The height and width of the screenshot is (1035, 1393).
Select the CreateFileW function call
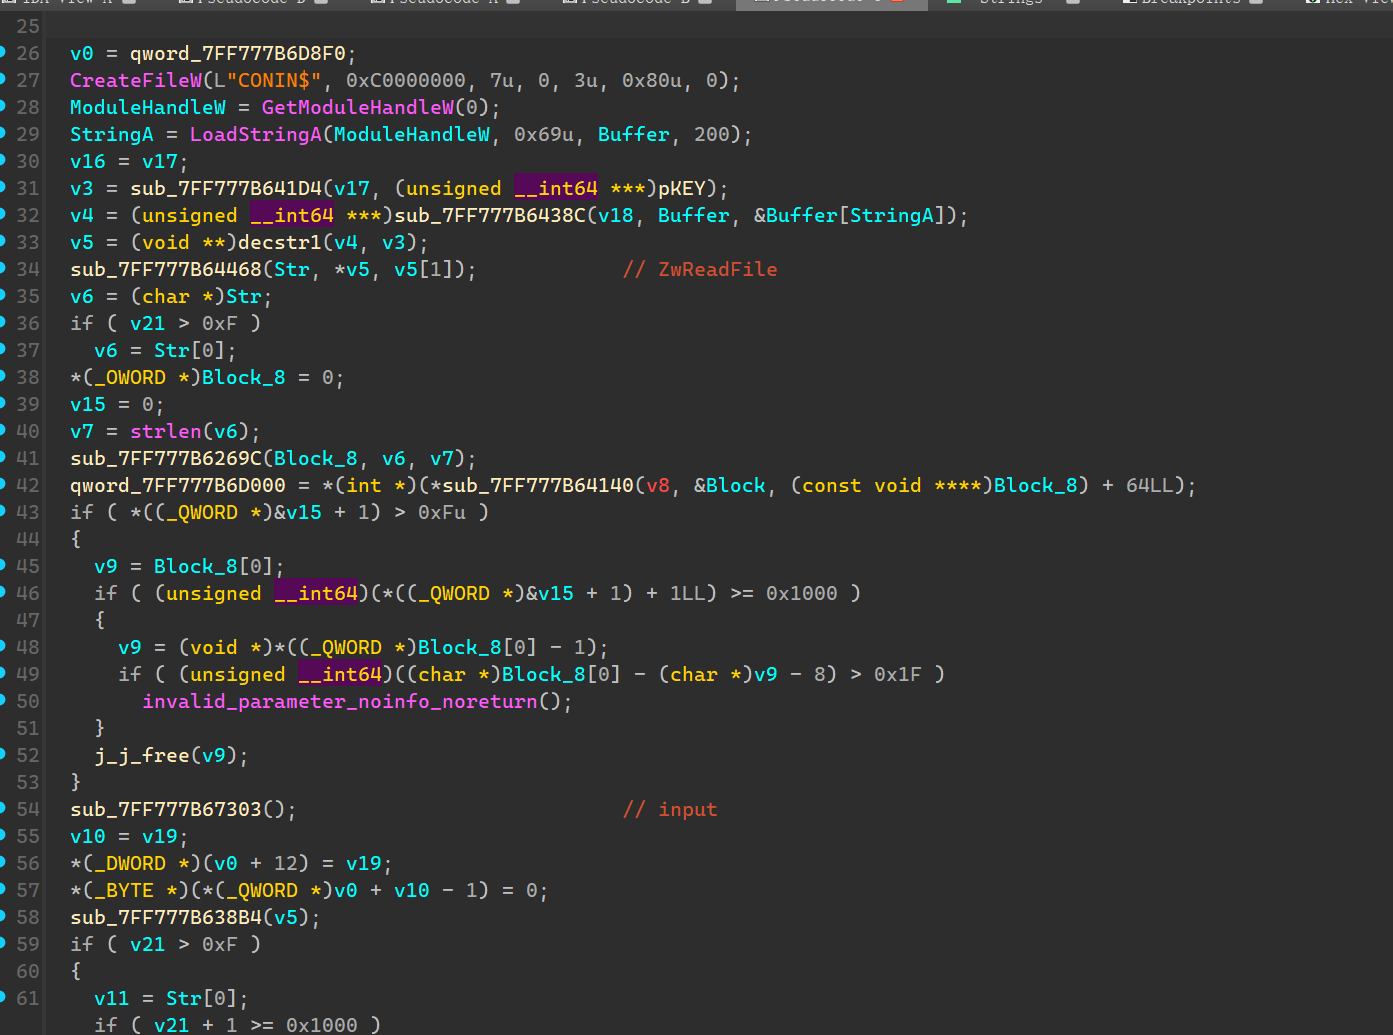tap(135, 81)
